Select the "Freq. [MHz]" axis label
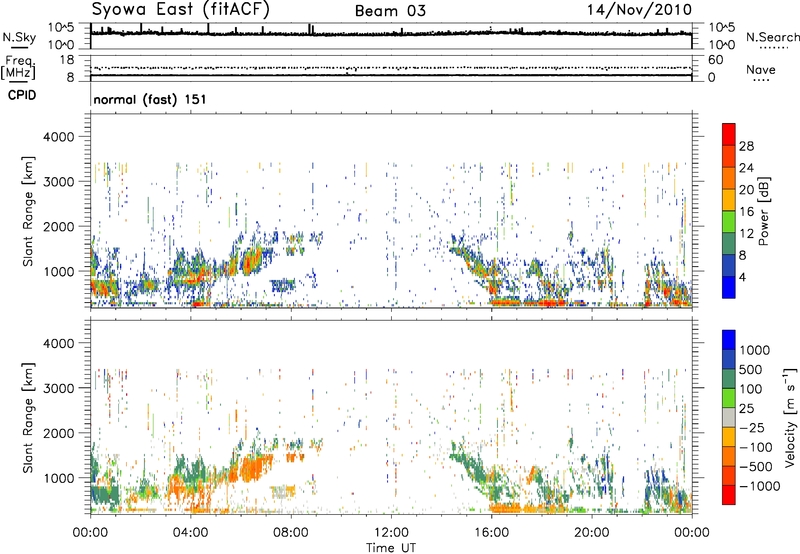Image resolution: width=800 pixels, height=554 pixels. [18, 68]
